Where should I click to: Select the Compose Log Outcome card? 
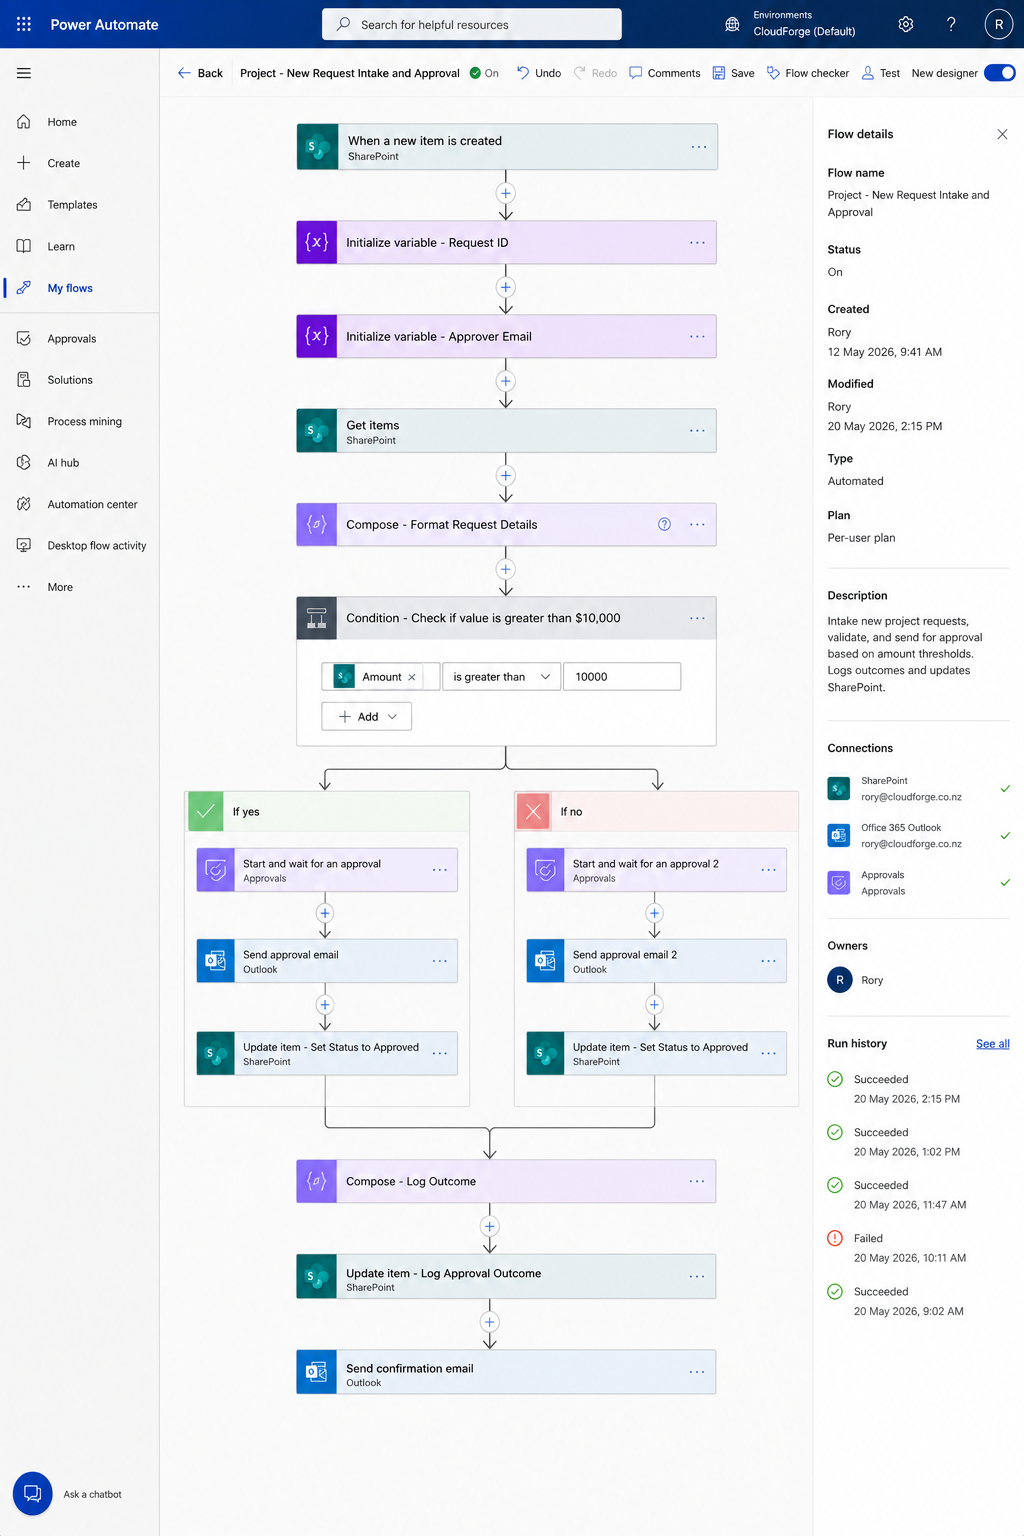click(x=506, y=1182)
